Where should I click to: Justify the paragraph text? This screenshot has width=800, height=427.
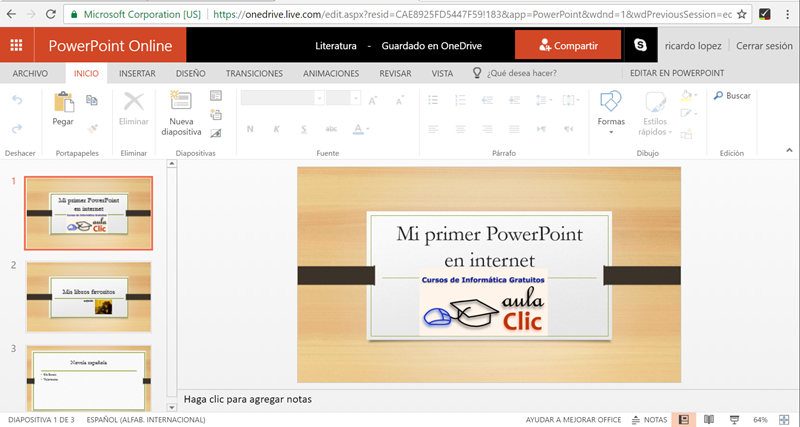(x=514, y=129)
